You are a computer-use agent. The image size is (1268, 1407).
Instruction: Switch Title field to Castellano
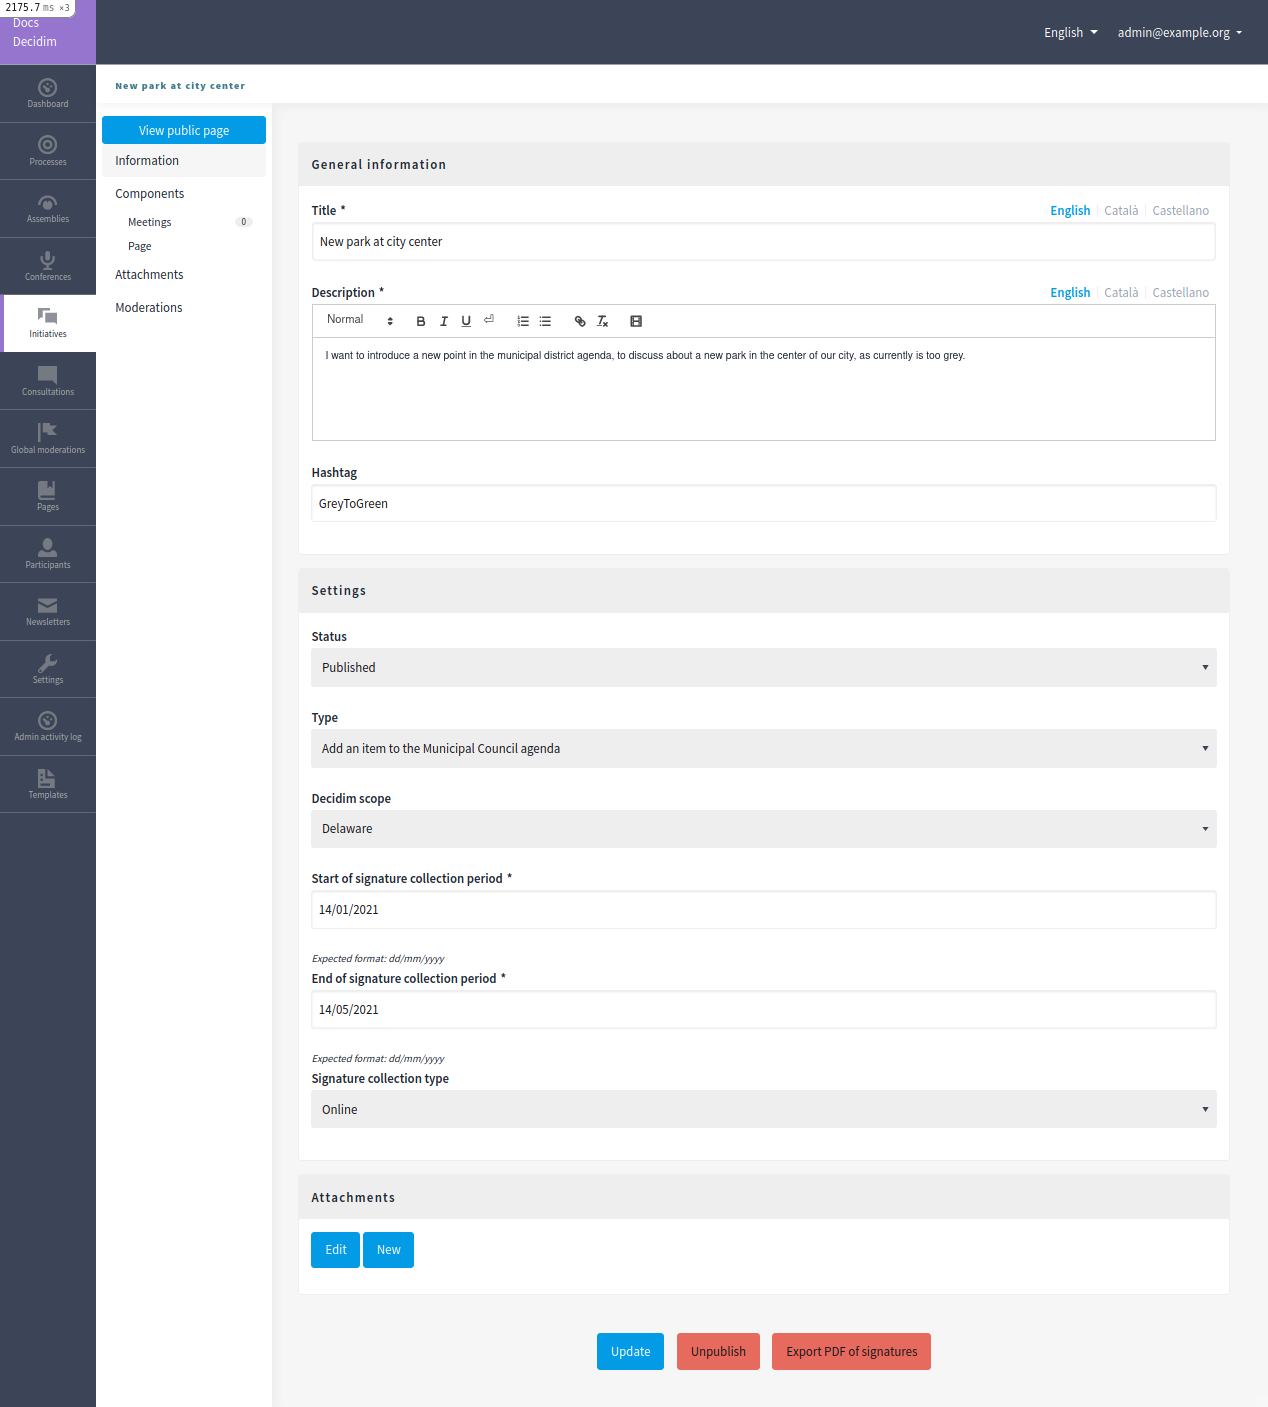click(1180, 210)
